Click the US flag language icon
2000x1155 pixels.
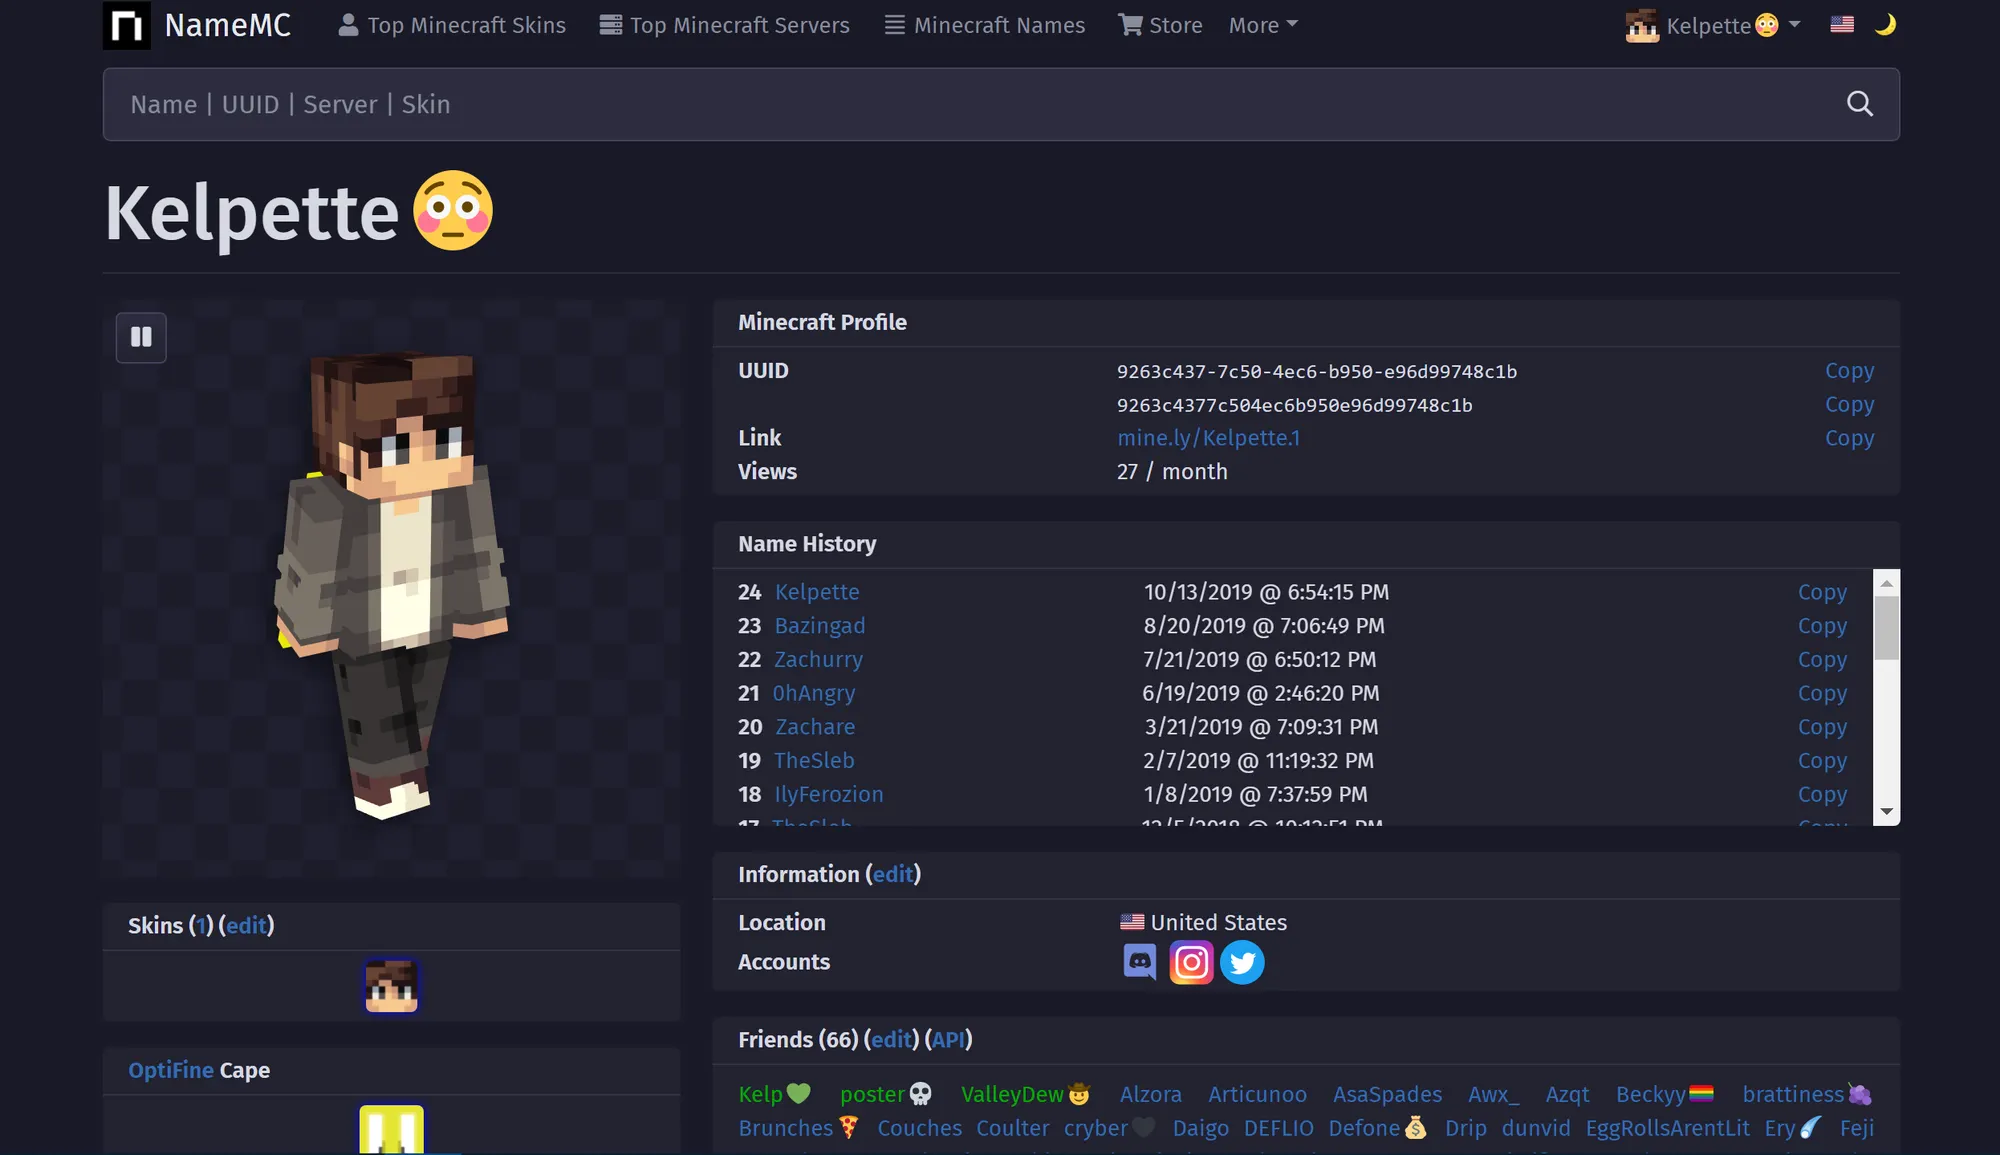coord(1842,25)
